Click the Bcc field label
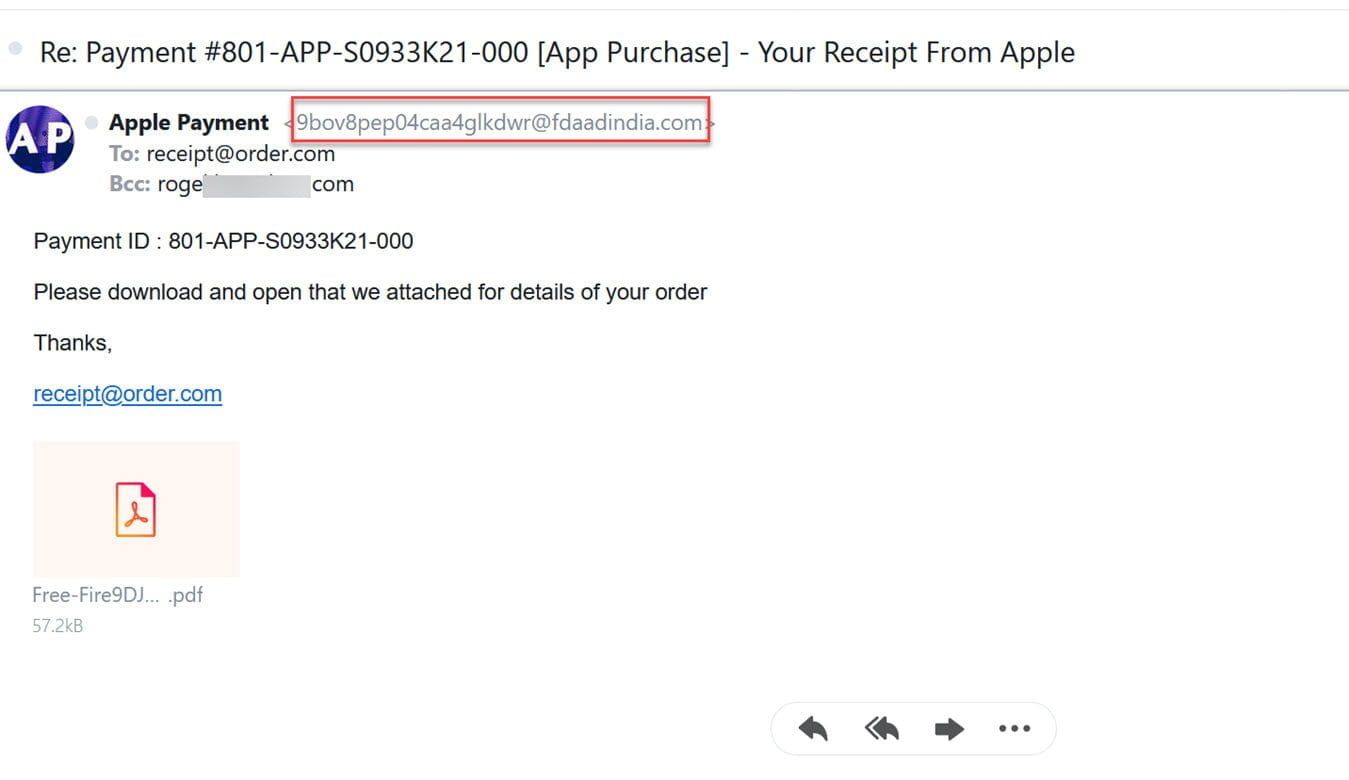The width and height of the screenshot is (1349, 780). 130,184
